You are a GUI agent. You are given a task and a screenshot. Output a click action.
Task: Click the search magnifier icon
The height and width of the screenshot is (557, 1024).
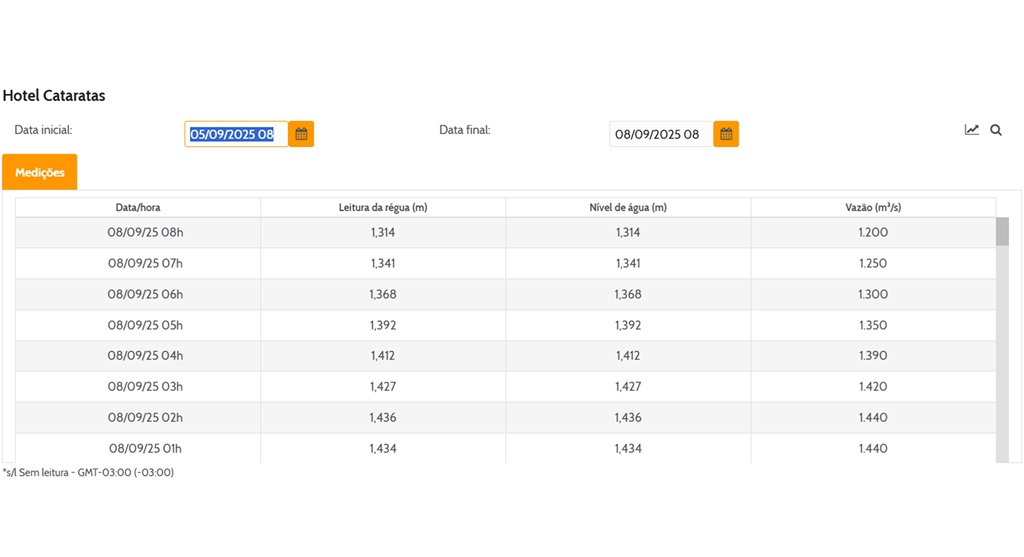click(996, 130)
